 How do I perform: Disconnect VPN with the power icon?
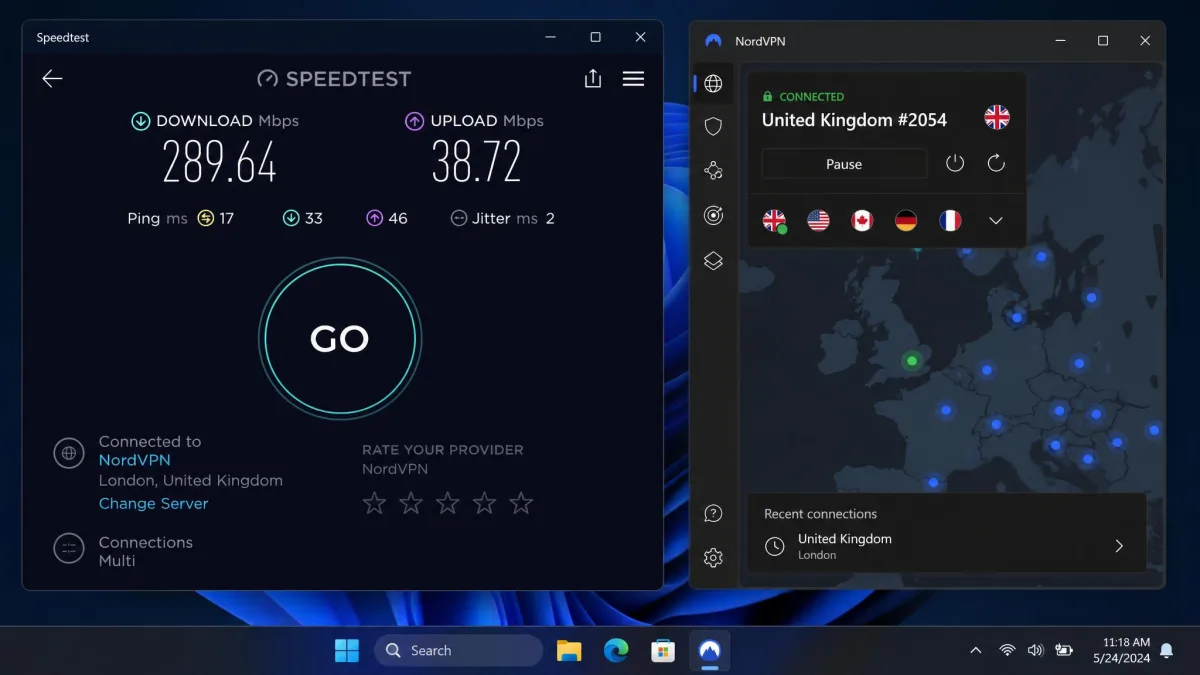[x=955, y=163]
